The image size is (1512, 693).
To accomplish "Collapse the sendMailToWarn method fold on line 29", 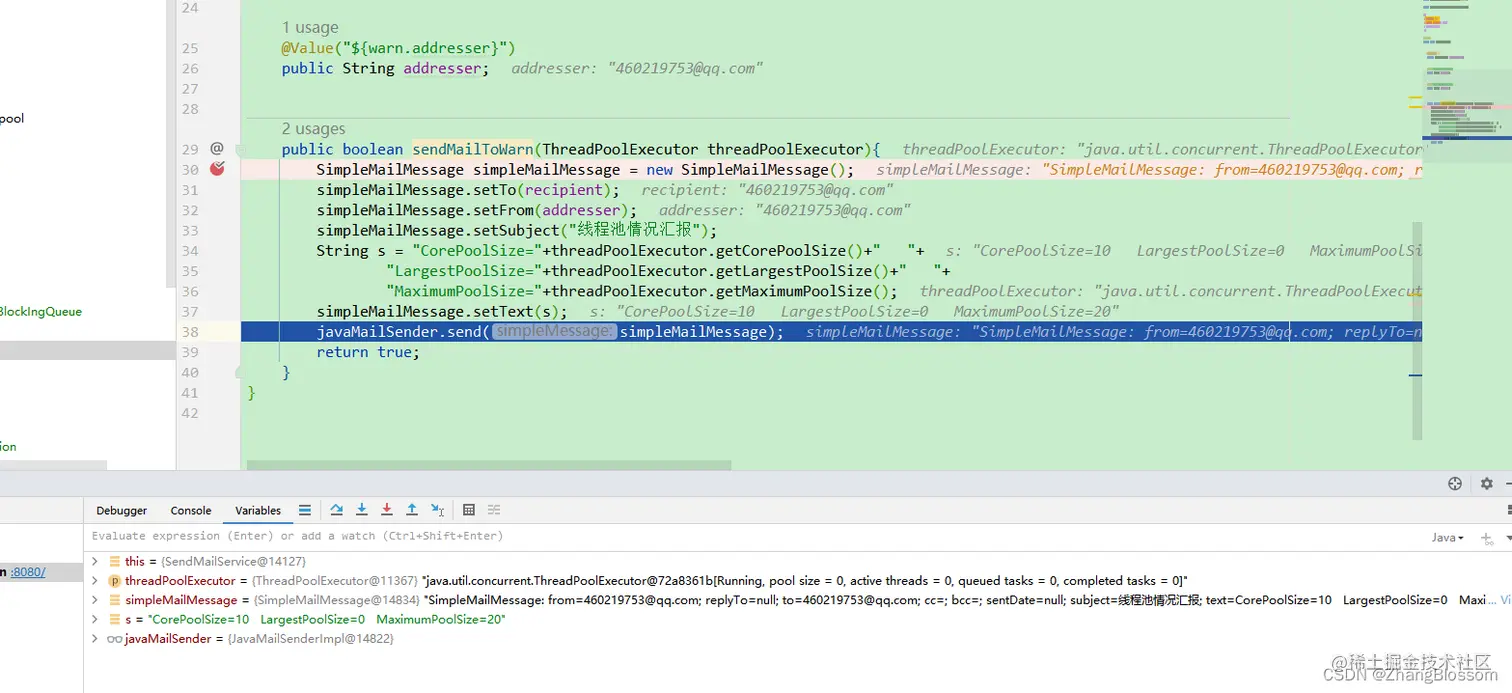I will pyautogui.click(x=240, y=149).
